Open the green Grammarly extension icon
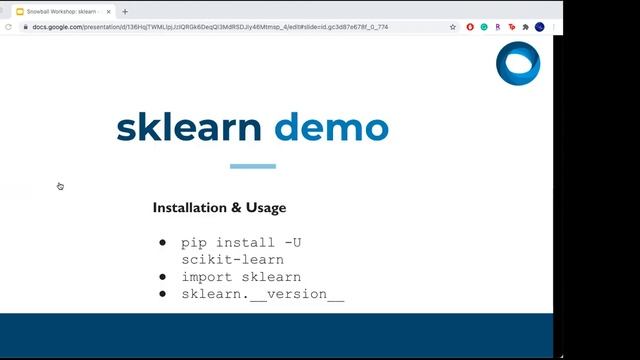640x360 pixels. pyautogui.click(x=484, y=27)
